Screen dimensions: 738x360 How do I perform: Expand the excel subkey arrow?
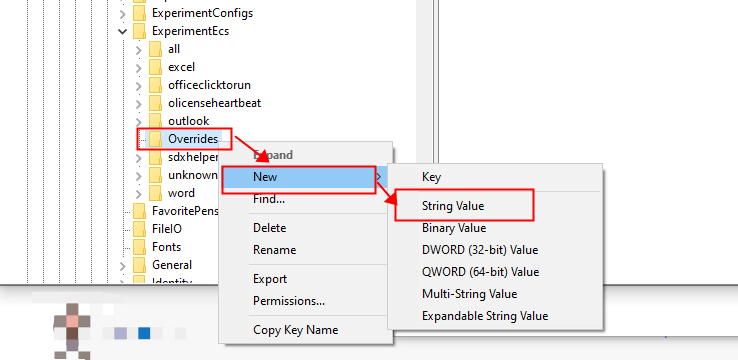[x=138, y=67]
